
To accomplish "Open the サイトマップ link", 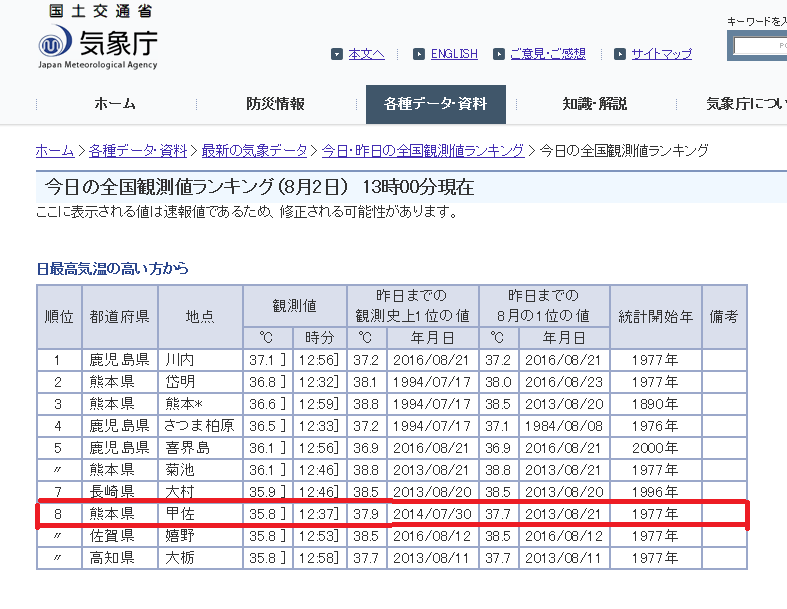I will tap(661, 54).
